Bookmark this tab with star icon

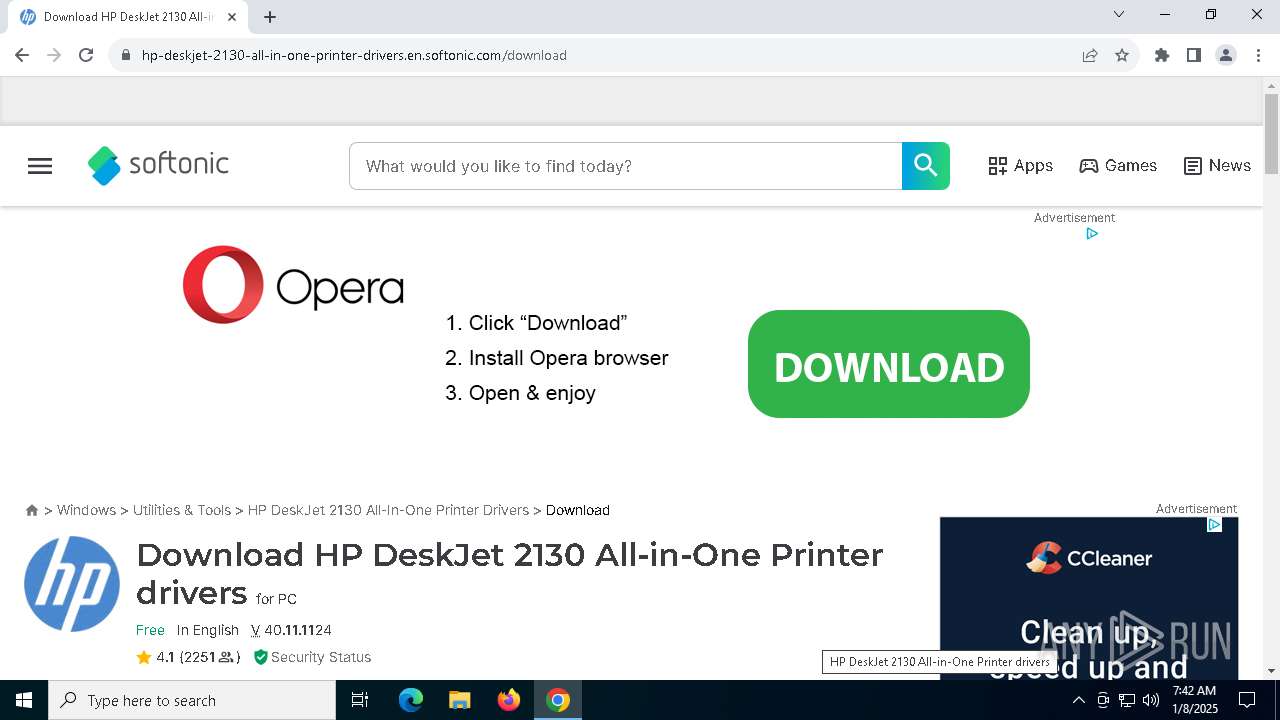pos(1122,55)
